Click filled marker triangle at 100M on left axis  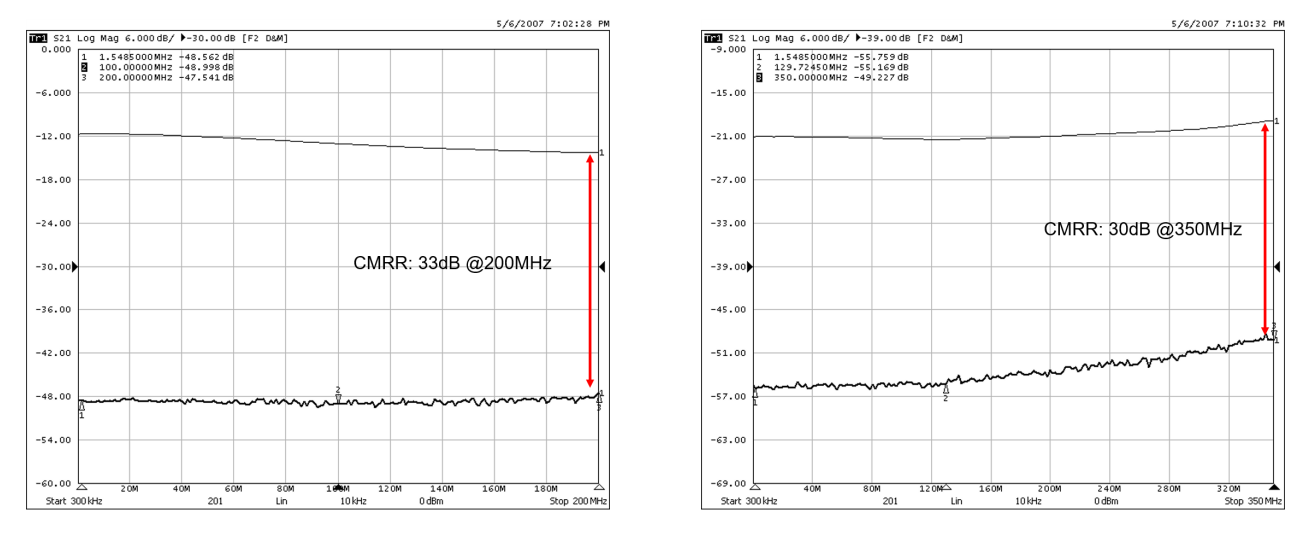point(339,487)
